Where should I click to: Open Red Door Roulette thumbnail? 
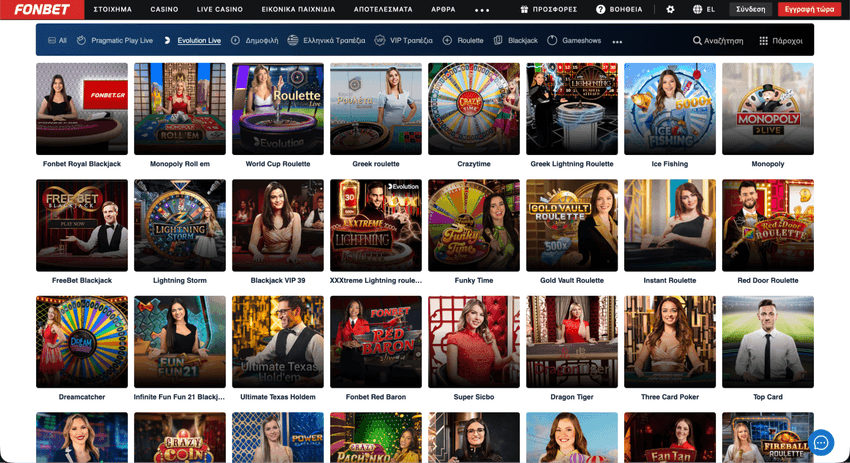tap(768, 226)
